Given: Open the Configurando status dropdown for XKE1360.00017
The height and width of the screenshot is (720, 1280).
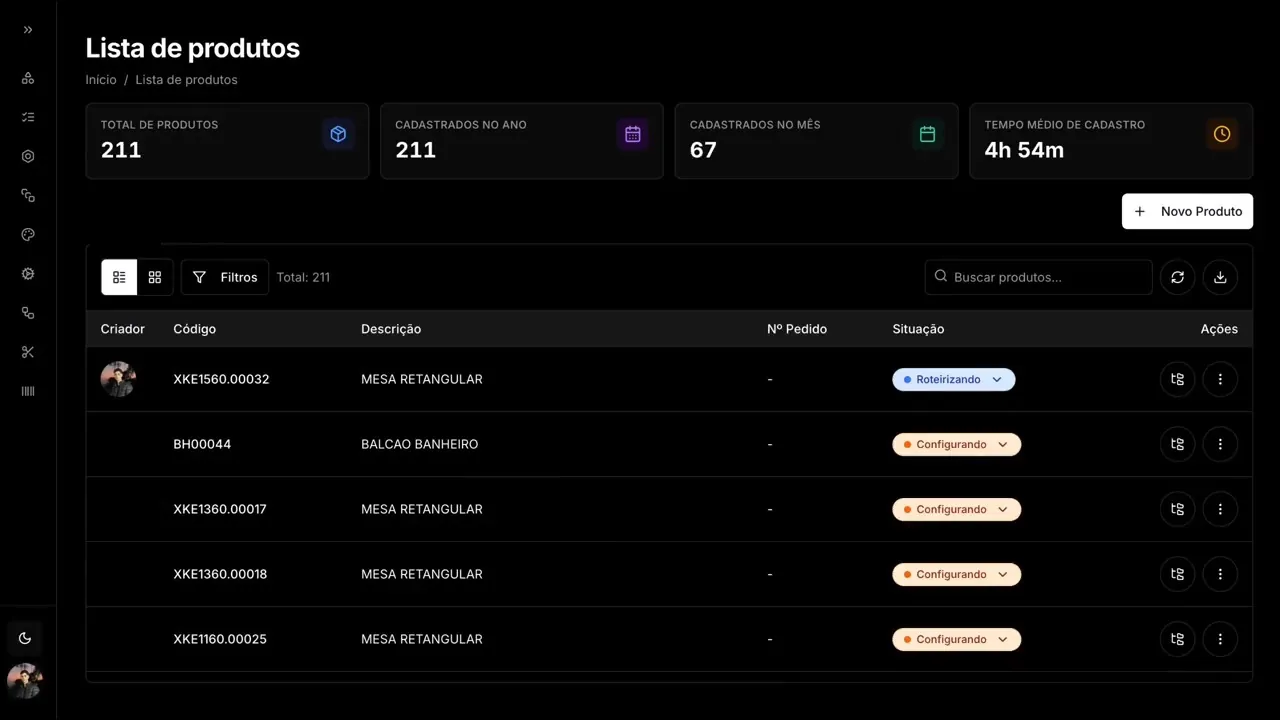Looking at the screenshot, I should point(957,509).
